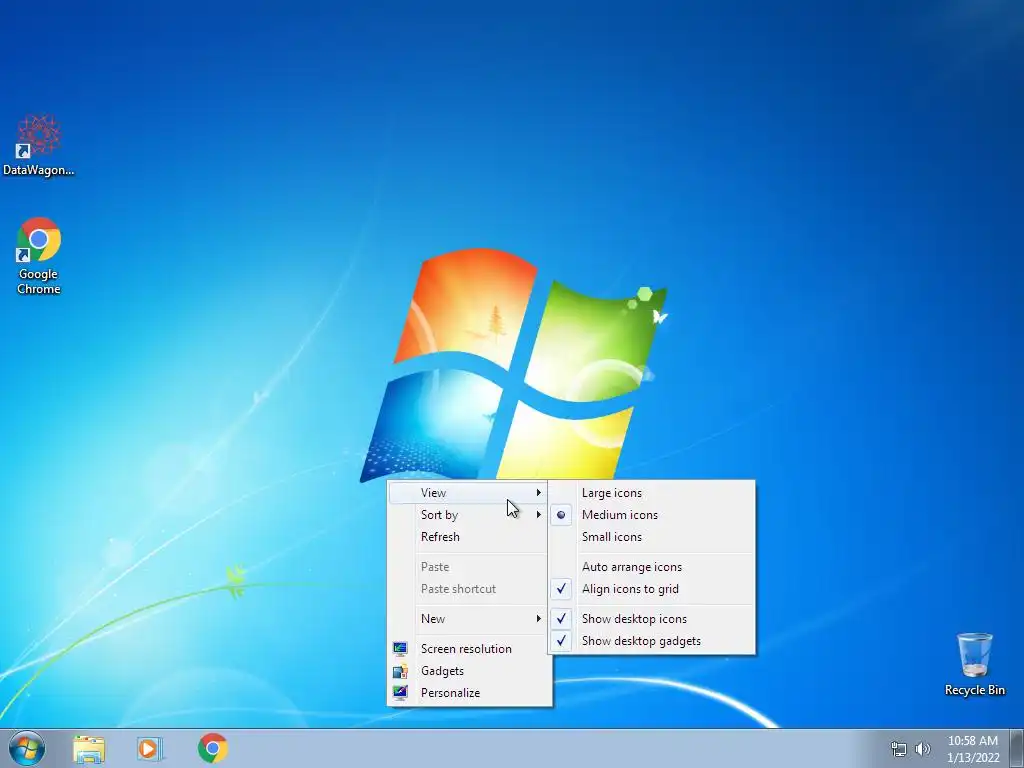Open Personalize from the context menu
Screen dimensions: 1024x768
click(468, 693)
